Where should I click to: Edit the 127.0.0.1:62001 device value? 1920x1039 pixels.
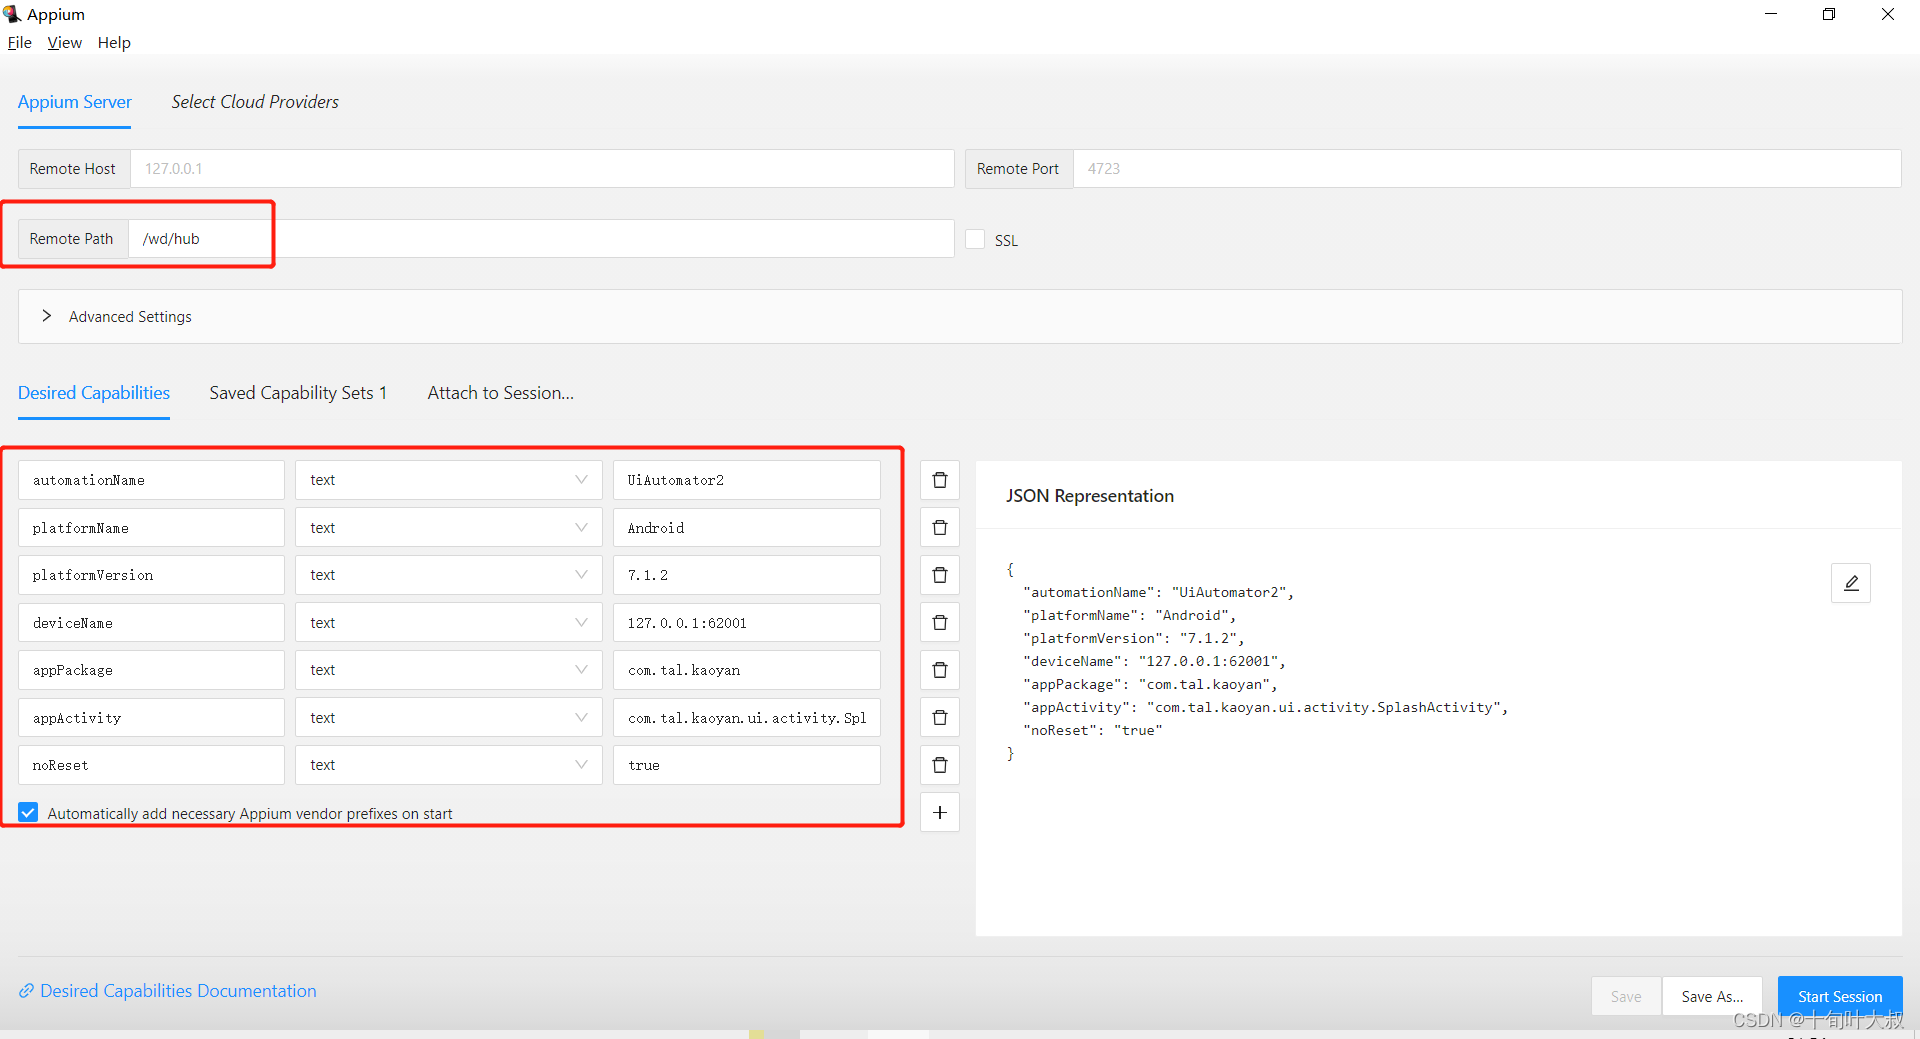point(746,622)
